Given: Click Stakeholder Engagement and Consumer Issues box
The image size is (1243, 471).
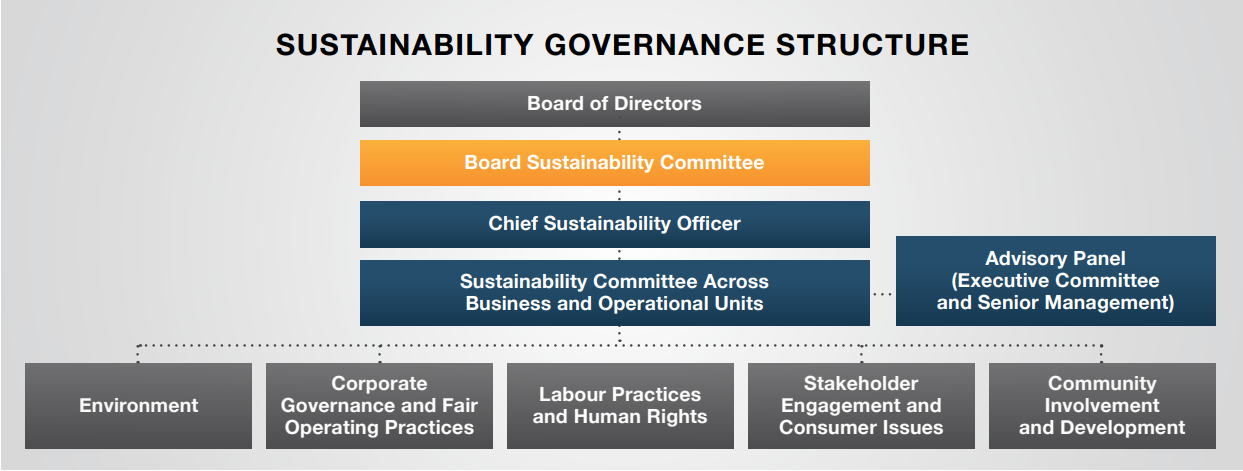Looking at the screenshot, I should coord(861,405).
